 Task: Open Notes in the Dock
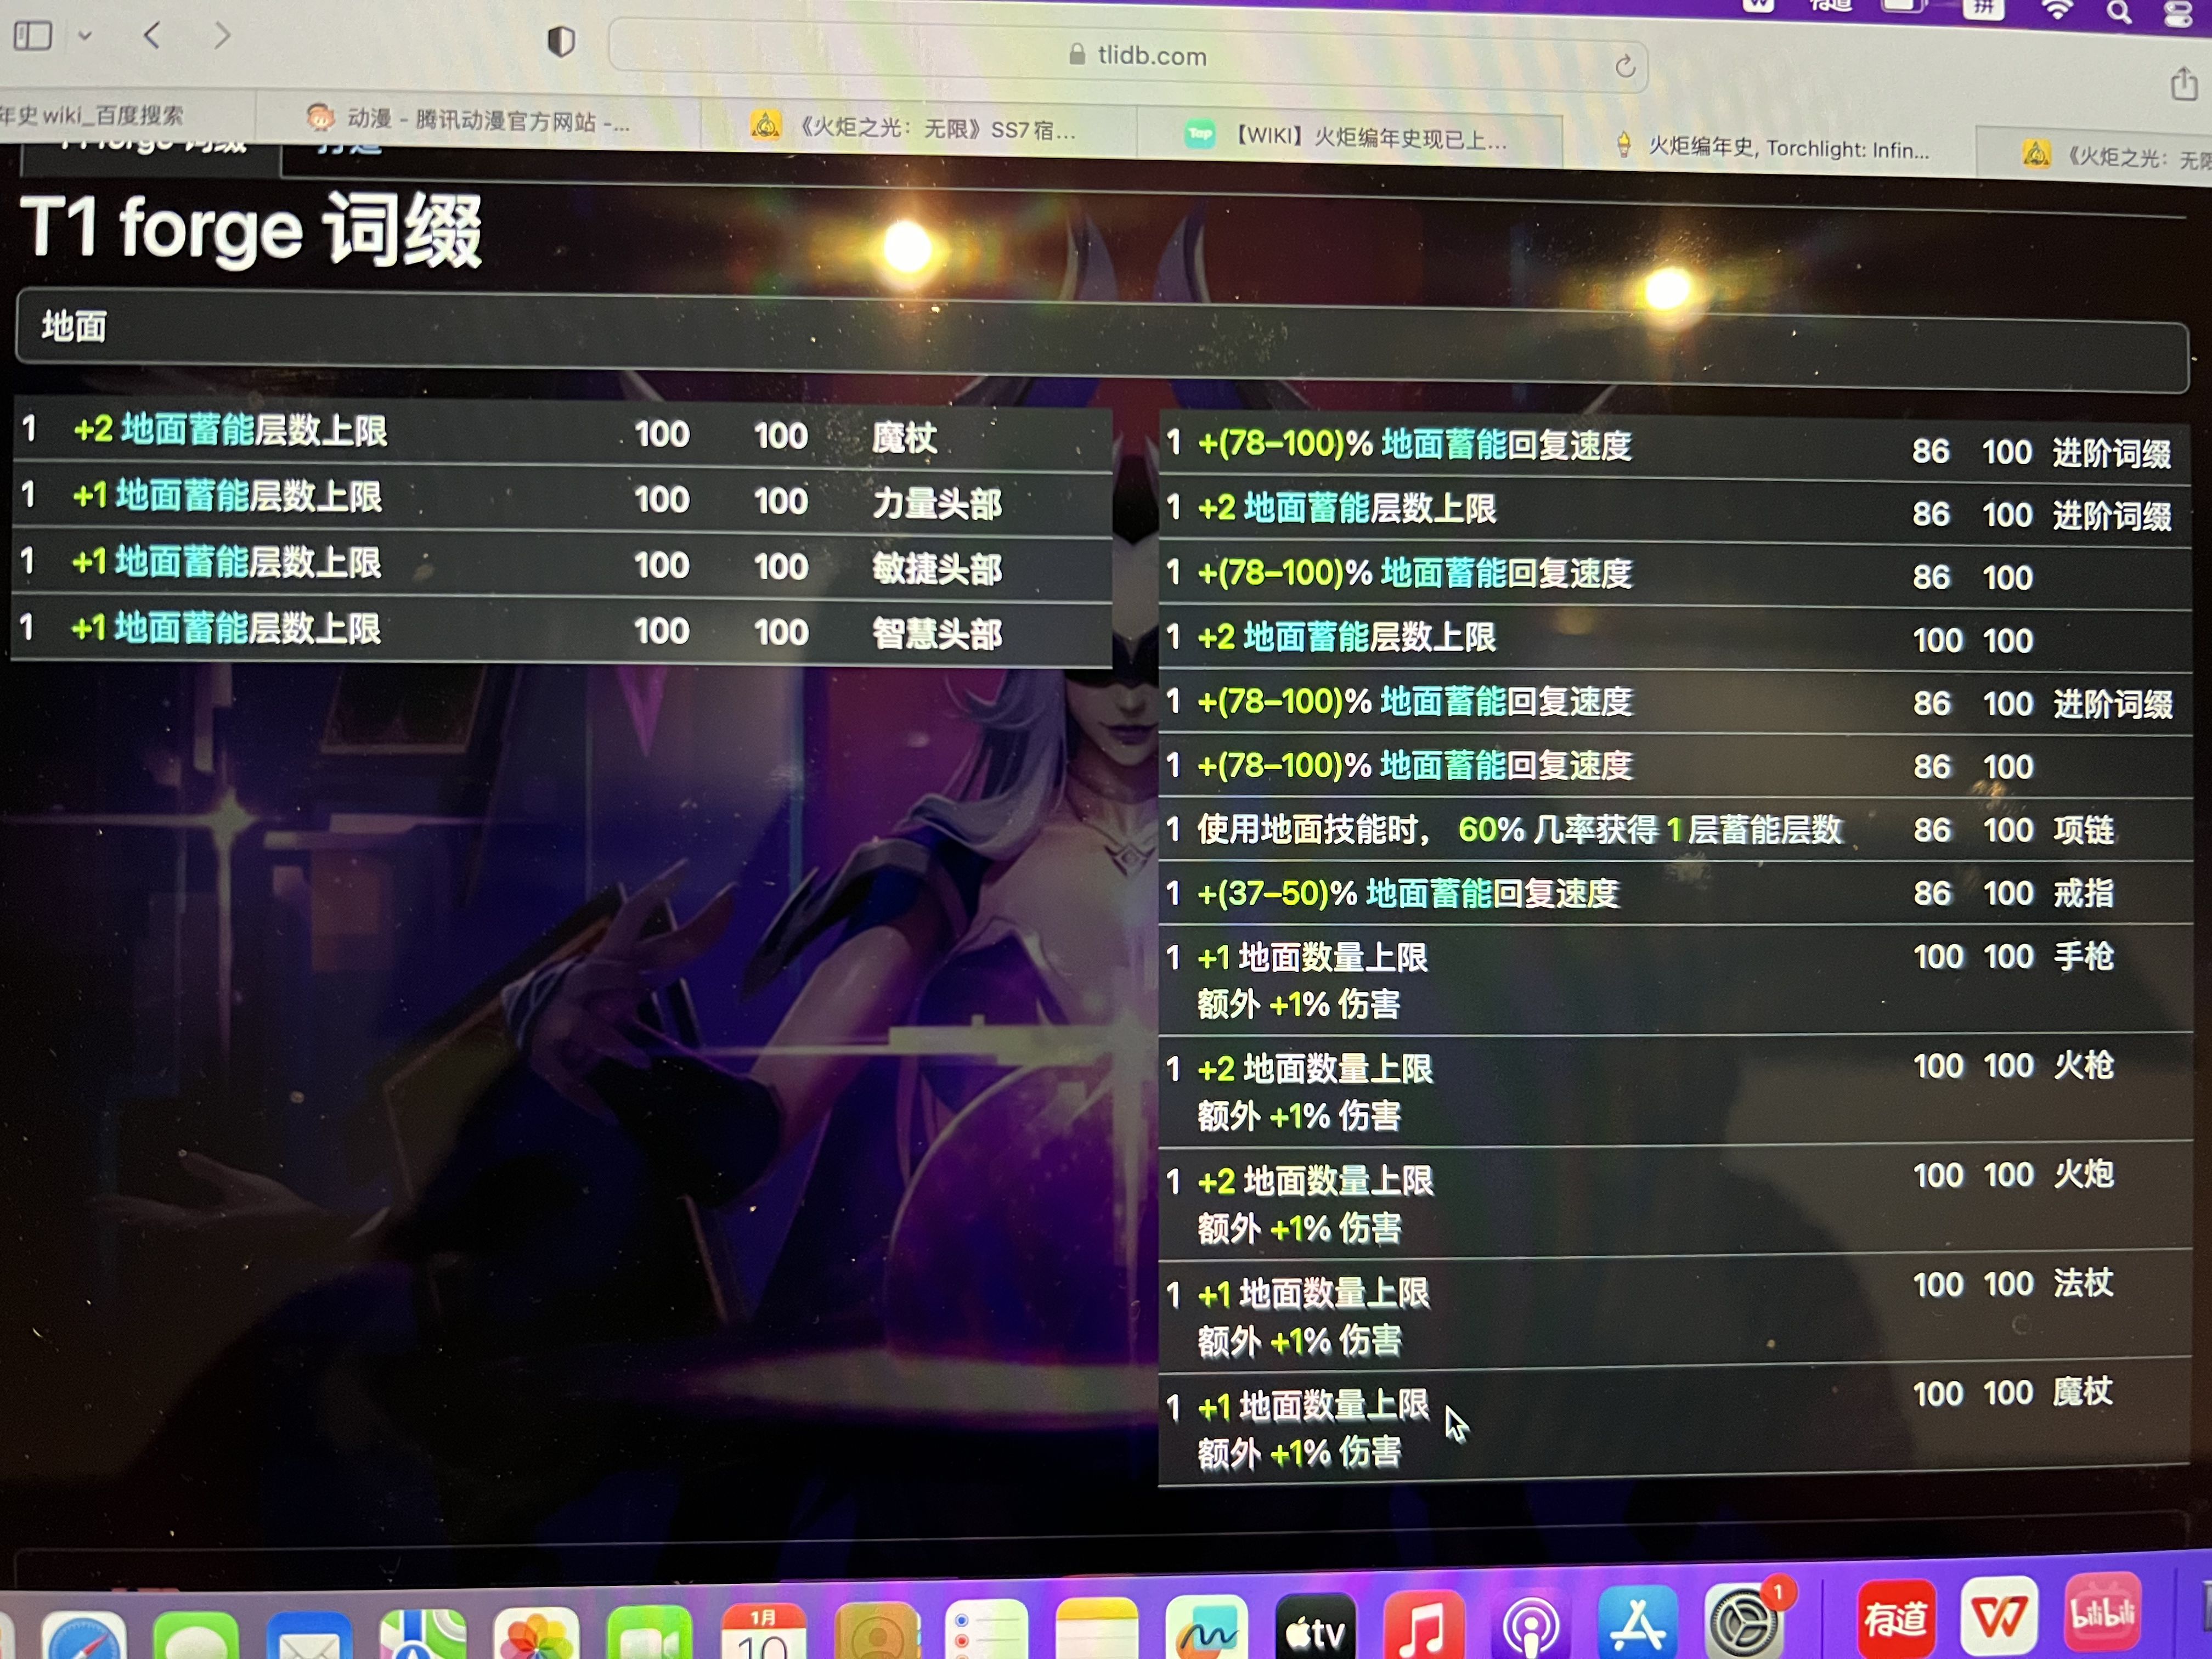click(x=1097, y=1628)
